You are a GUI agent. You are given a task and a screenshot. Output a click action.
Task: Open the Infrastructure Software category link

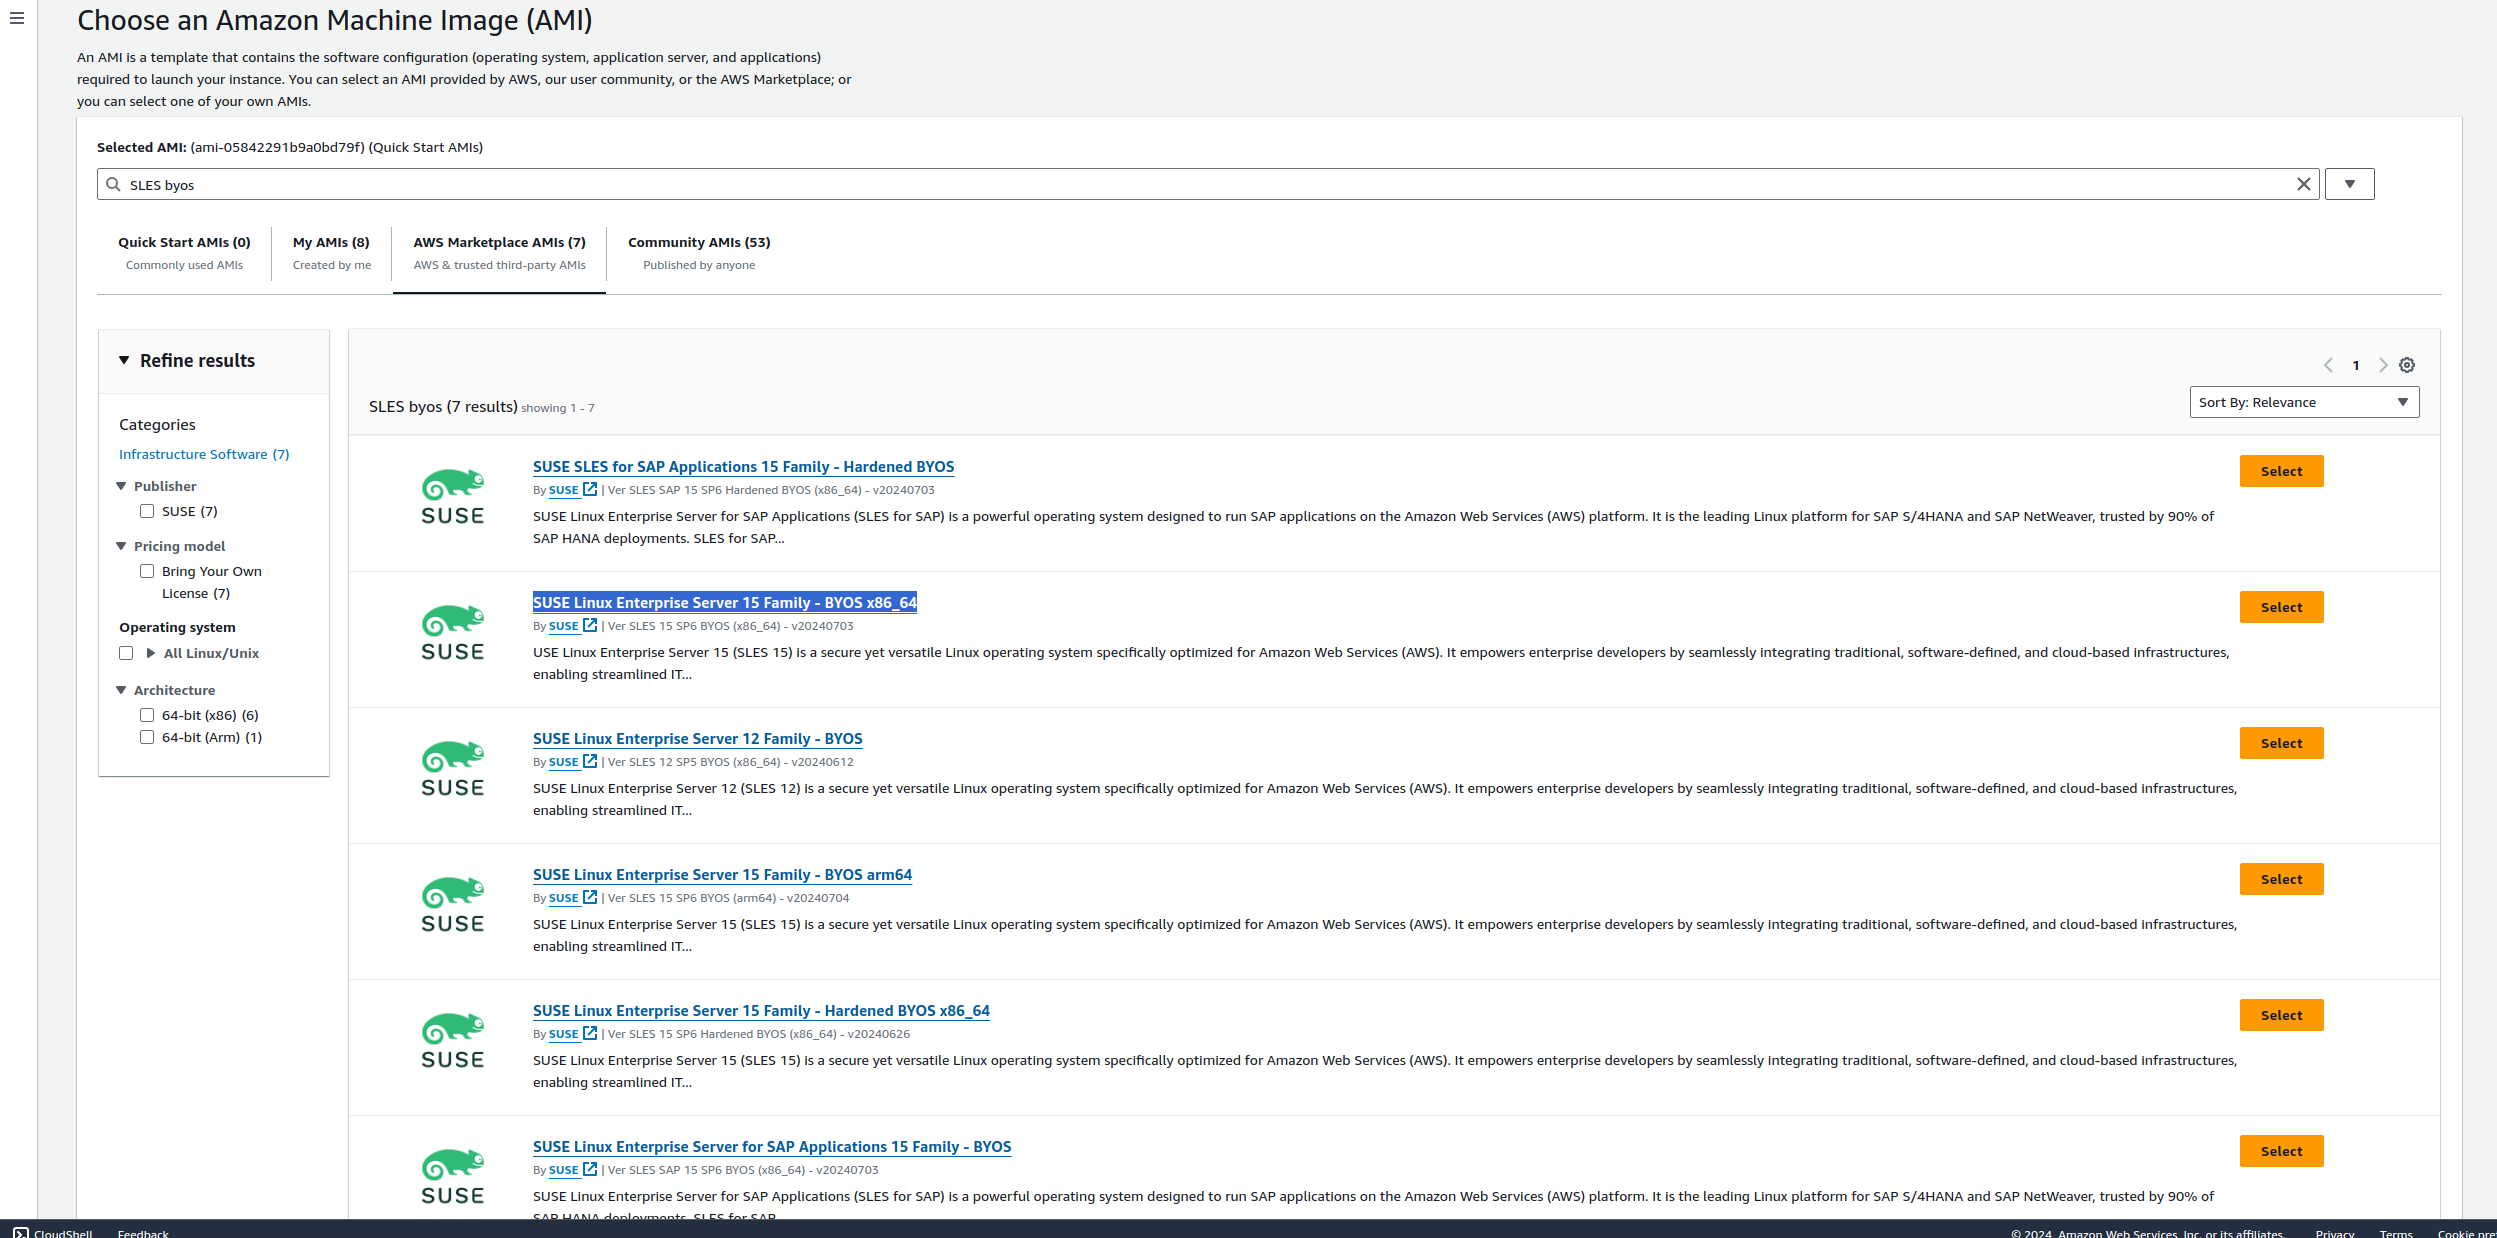click(x=203, y=453)
